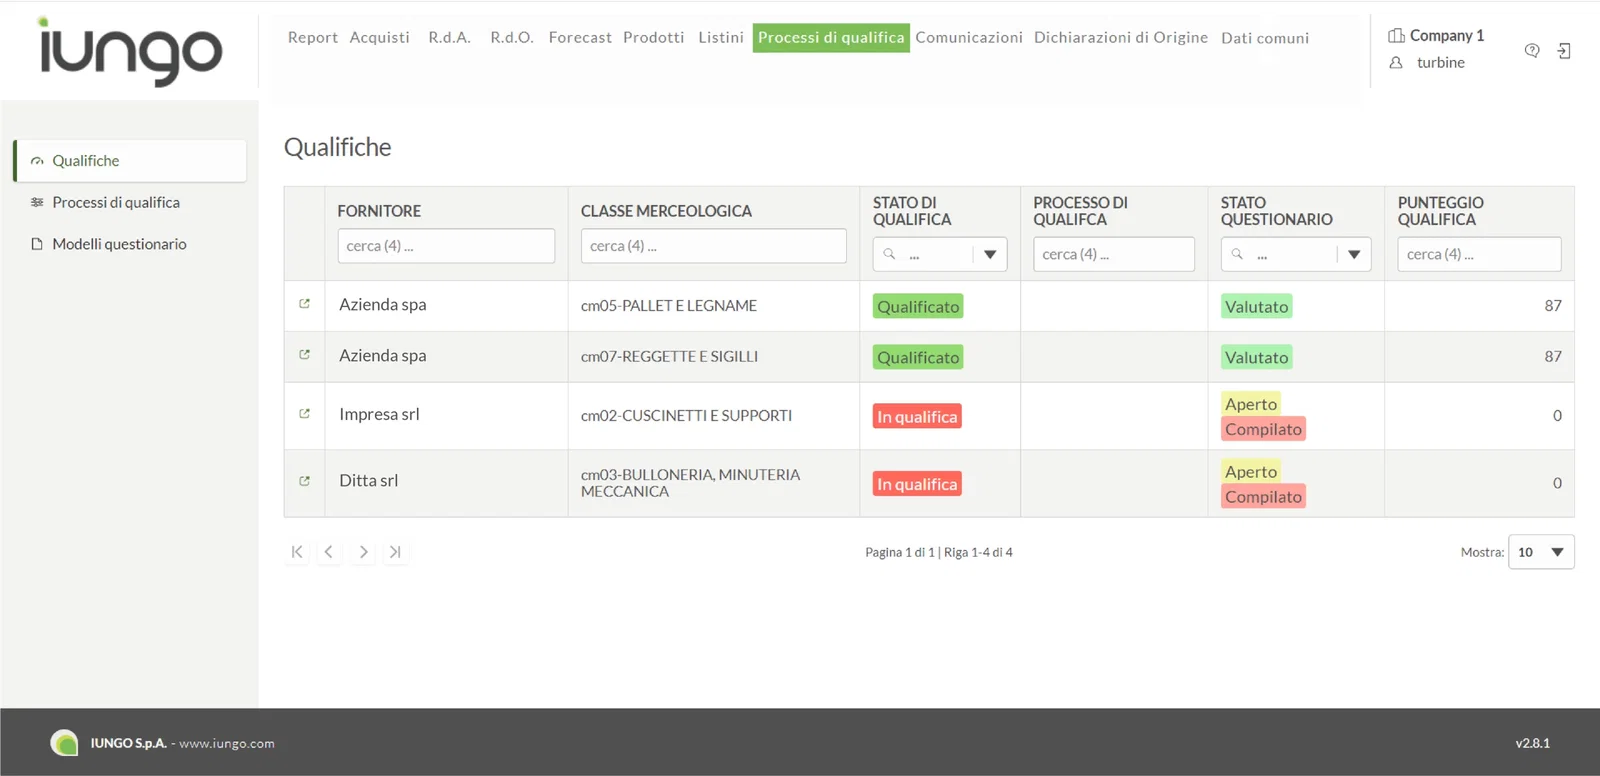Click the Punteggio qualifica search field
The height and width of the screenshot is (776, 1600).
click(x=1479, y=254)
